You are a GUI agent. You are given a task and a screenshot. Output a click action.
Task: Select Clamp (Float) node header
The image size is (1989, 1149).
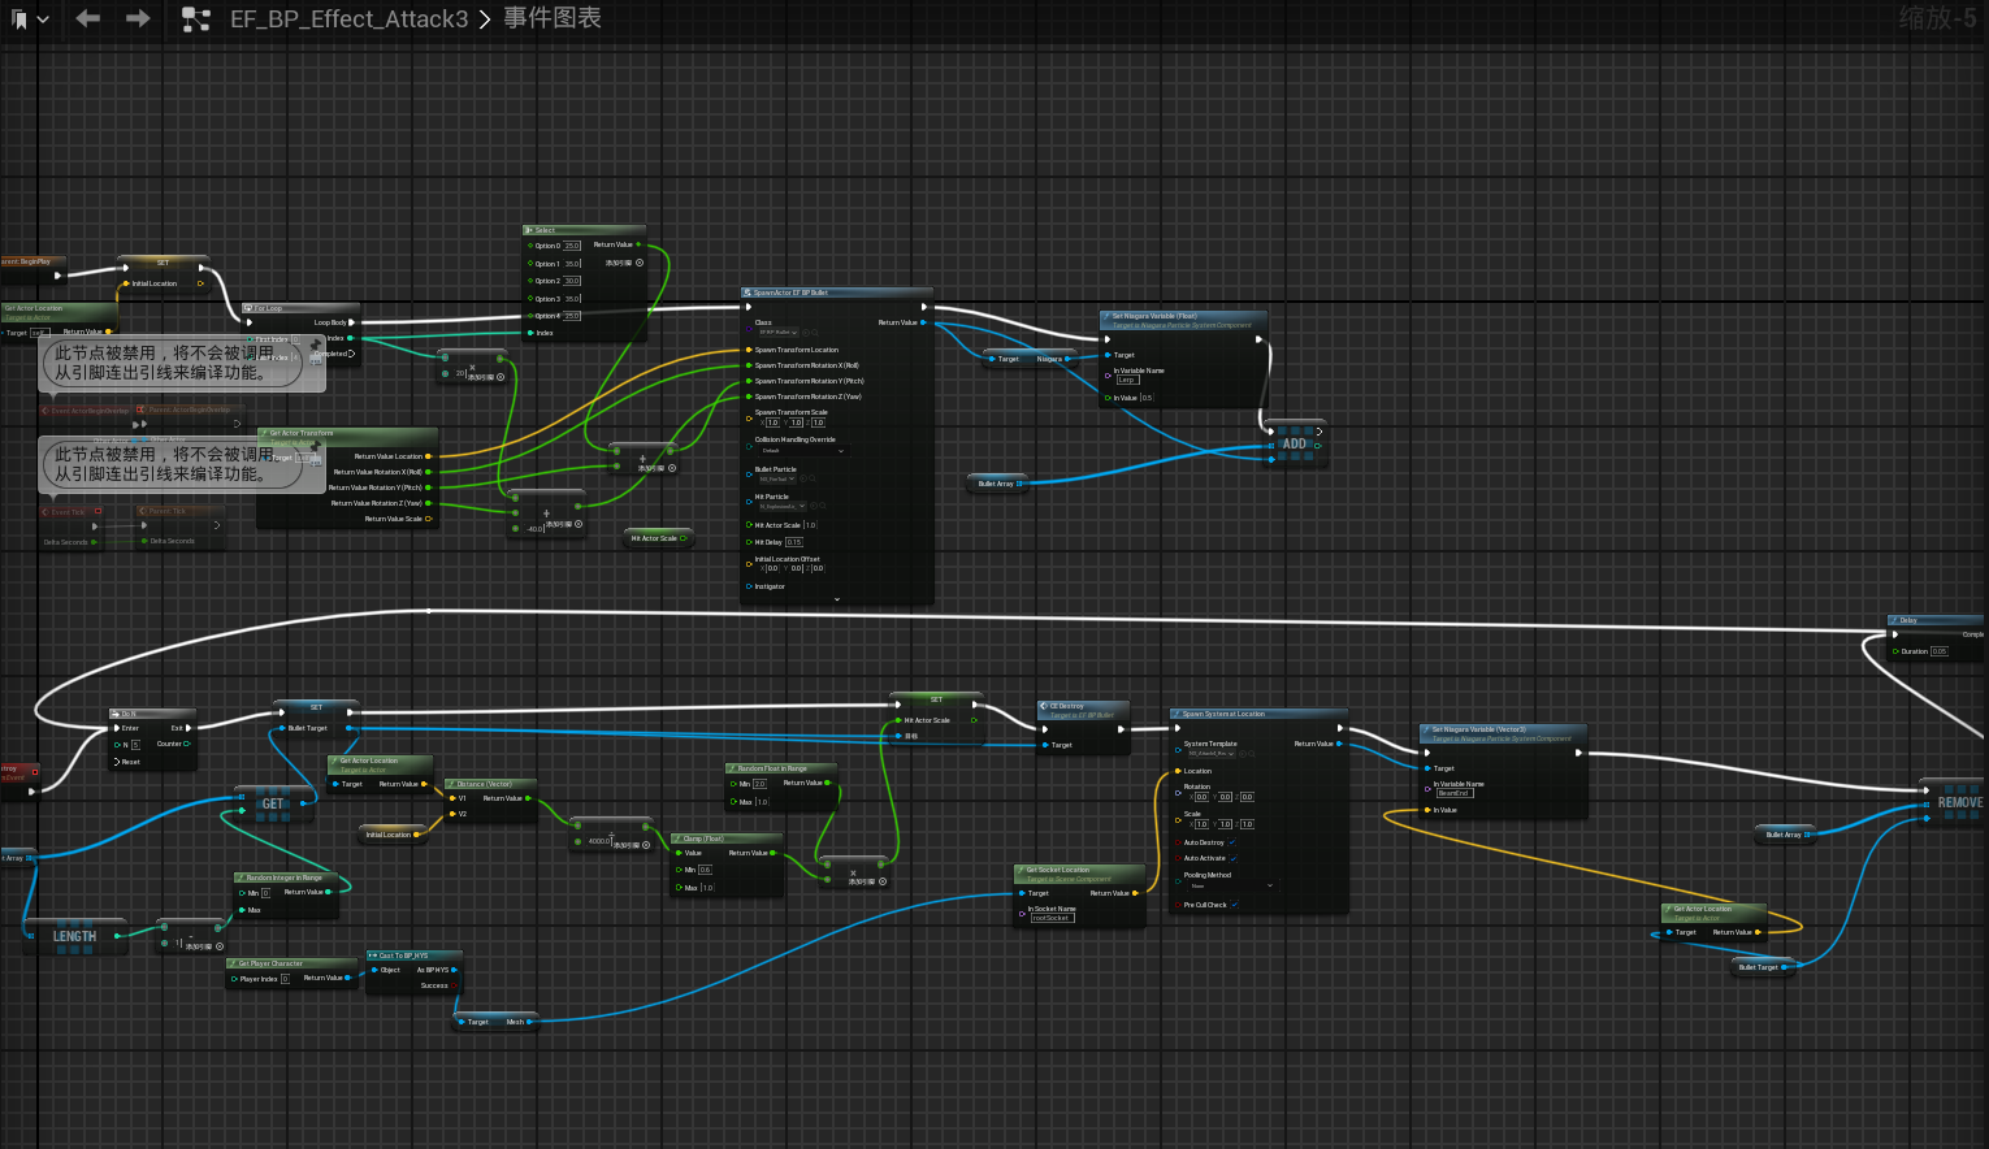click(x=726, y=838)
